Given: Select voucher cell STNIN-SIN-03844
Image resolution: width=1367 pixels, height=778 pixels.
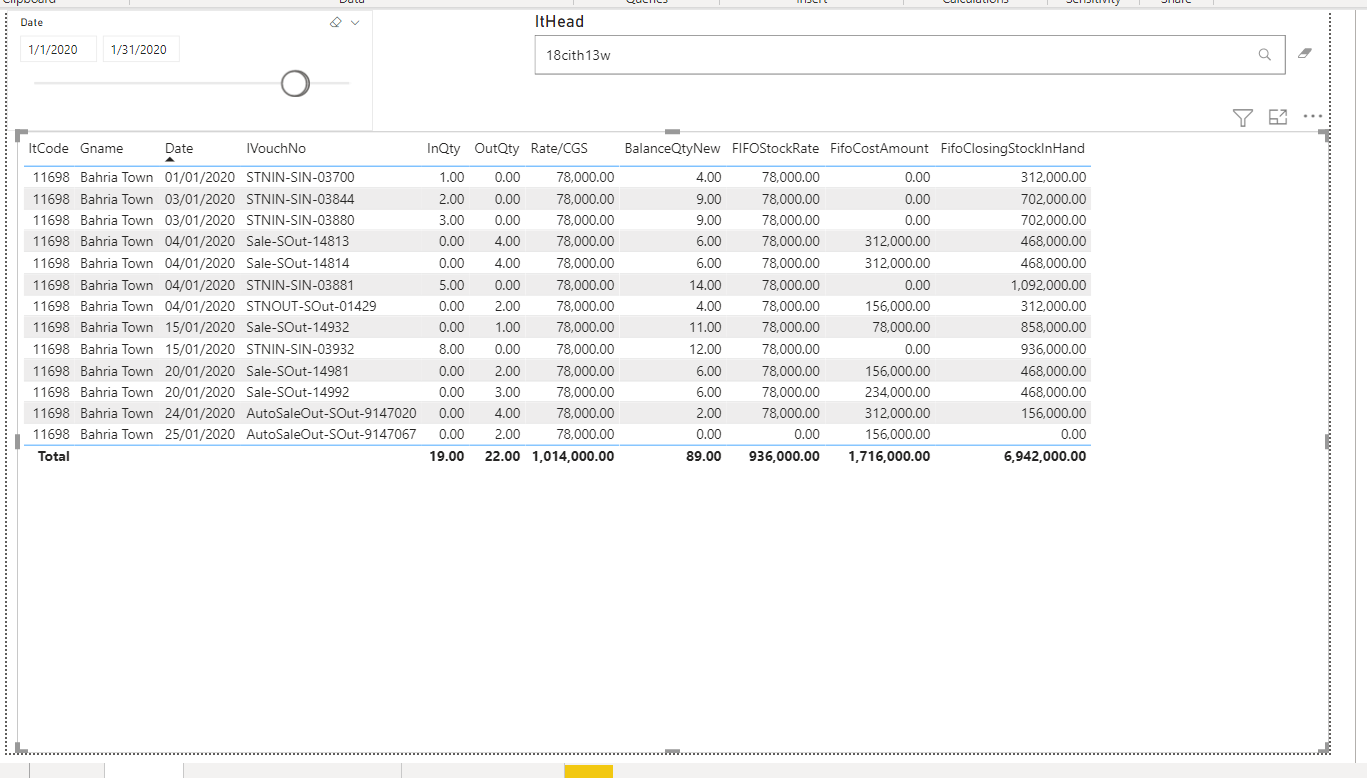Looking at the screenshot, I should (x=300, y=199).
